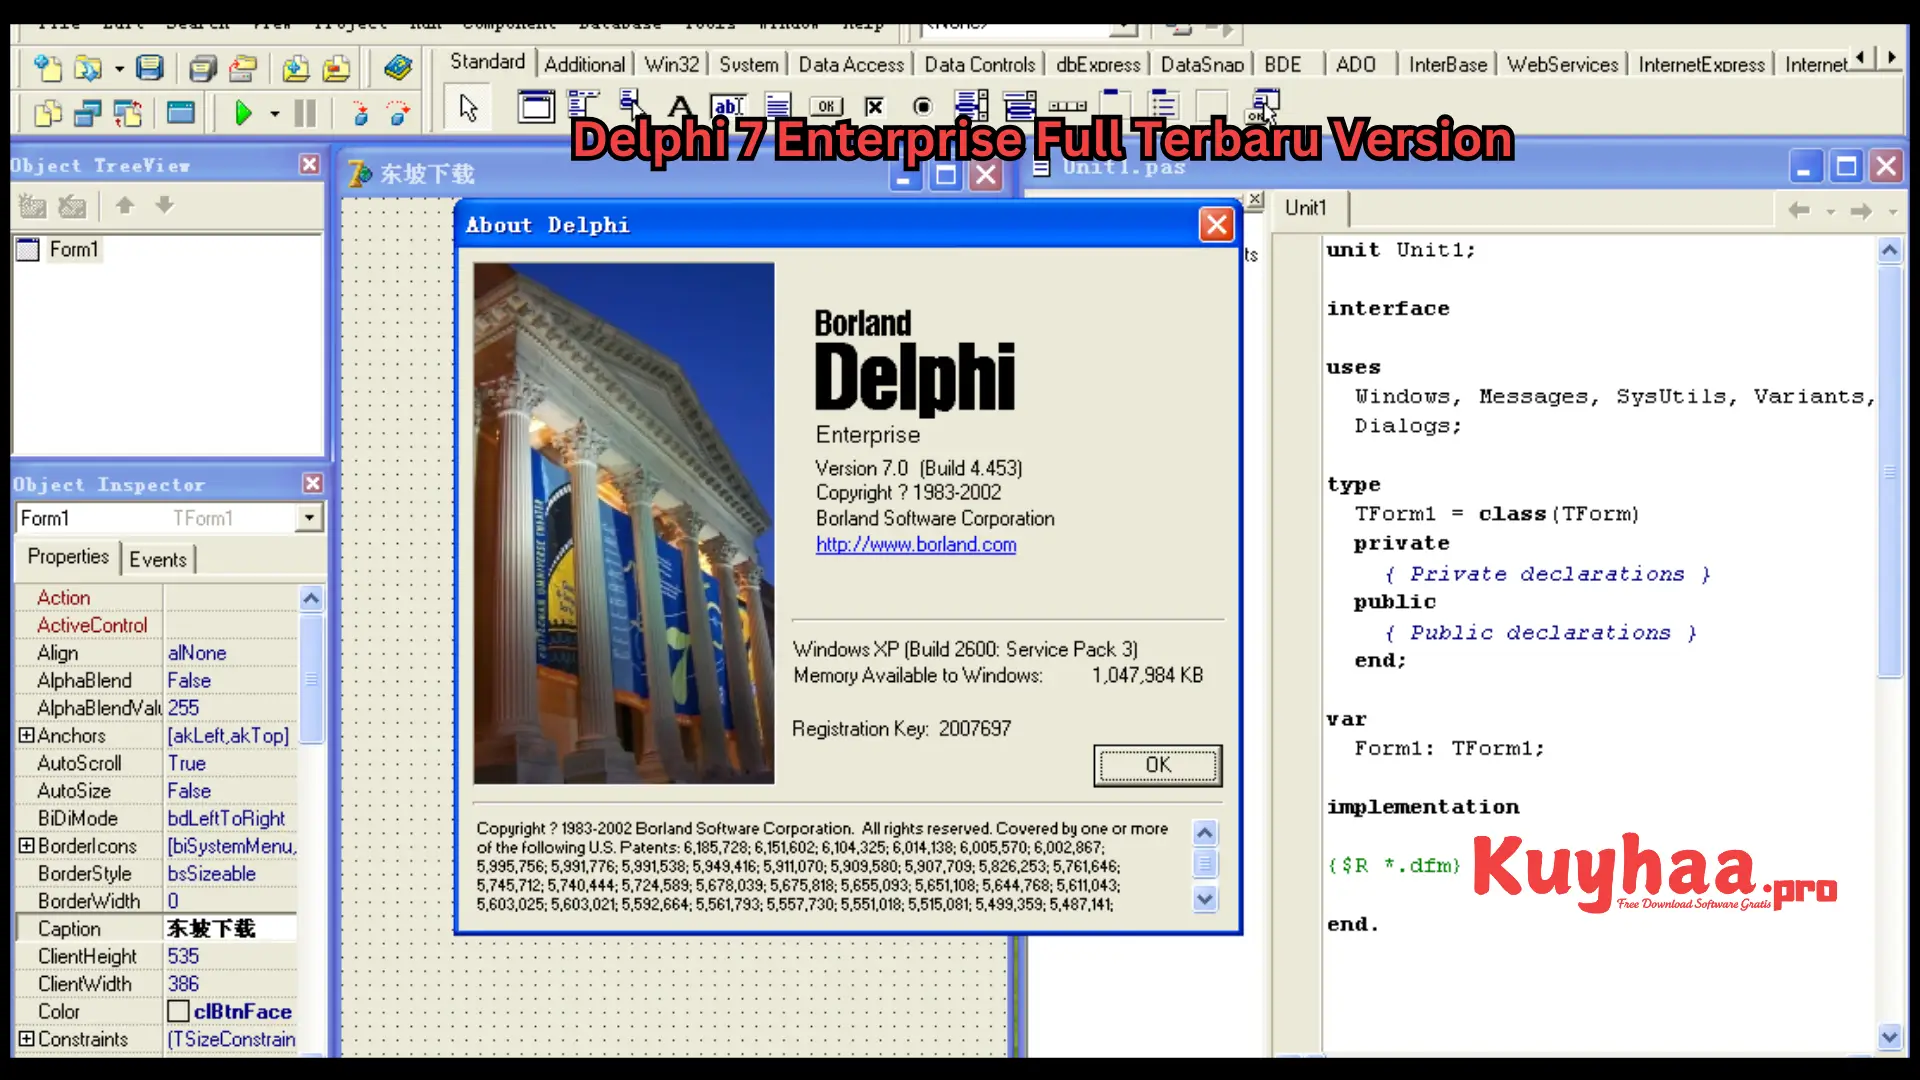Open the Events tab in Object Inspector
The image size is (1920, 1080).
coord(158,560)
